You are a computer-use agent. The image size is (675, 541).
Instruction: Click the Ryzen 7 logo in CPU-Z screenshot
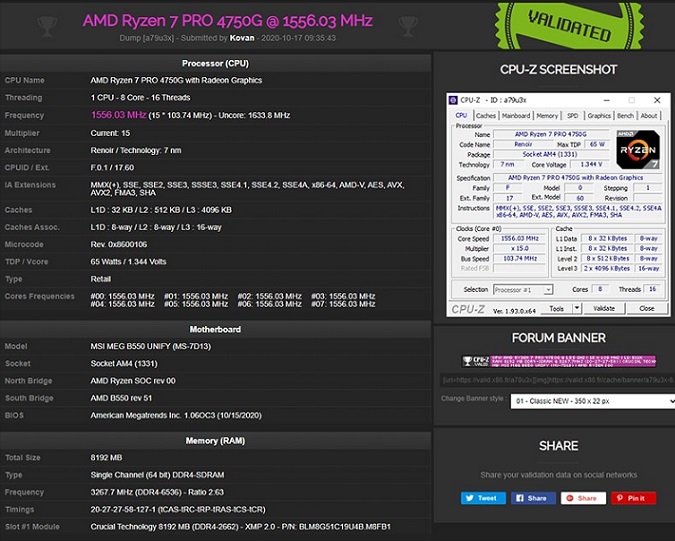tap(638, 149)
